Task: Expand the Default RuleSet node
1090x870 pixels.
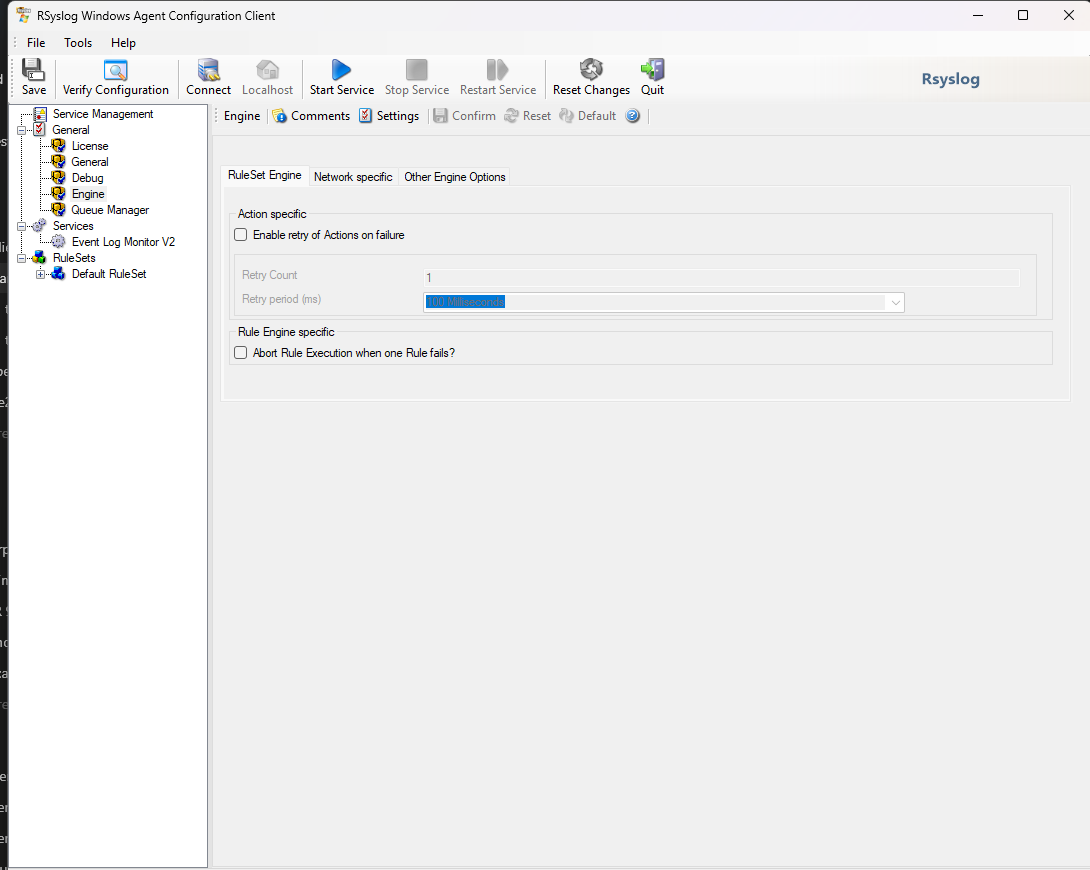Action: (40, 274)
